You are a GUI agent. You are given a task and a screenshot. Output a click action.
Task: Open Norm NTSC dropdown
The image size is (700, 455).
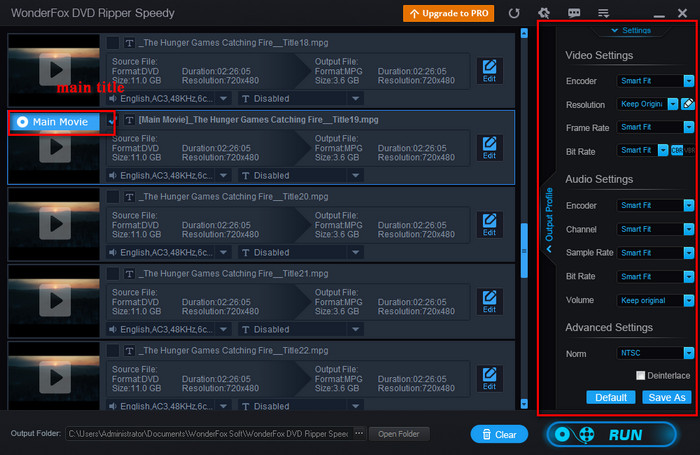coord(689,353)
